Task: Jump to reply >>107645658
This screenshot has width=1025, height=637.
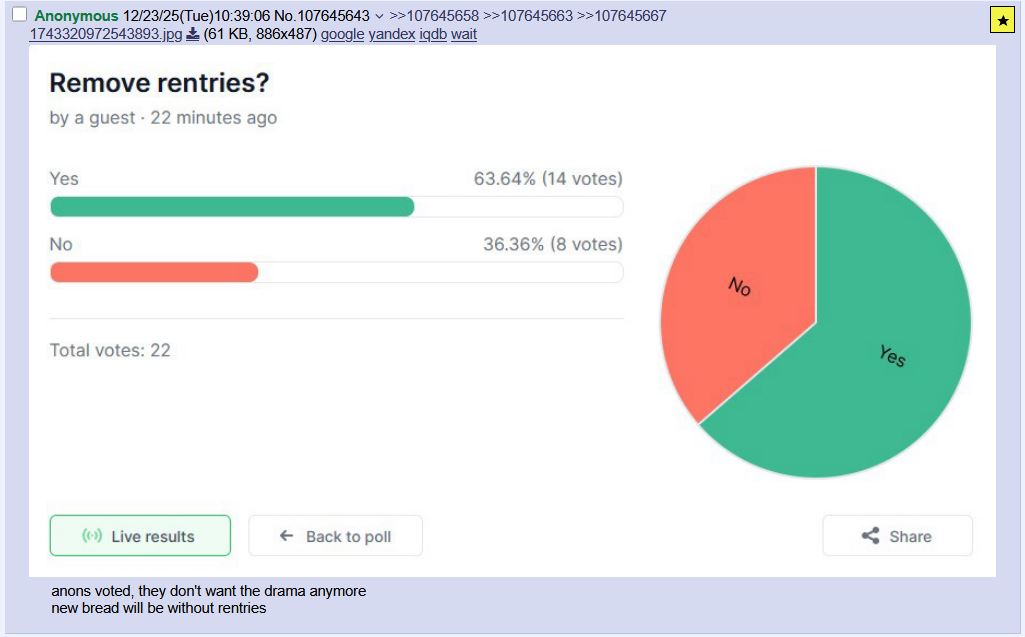Action: pos(433,16)
